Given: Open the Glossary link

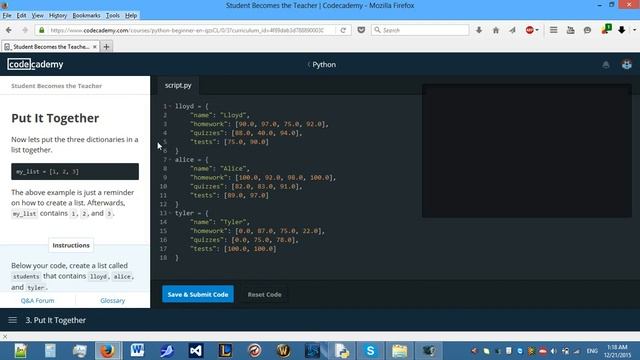Looking at the screenshot, I should 113,300.
